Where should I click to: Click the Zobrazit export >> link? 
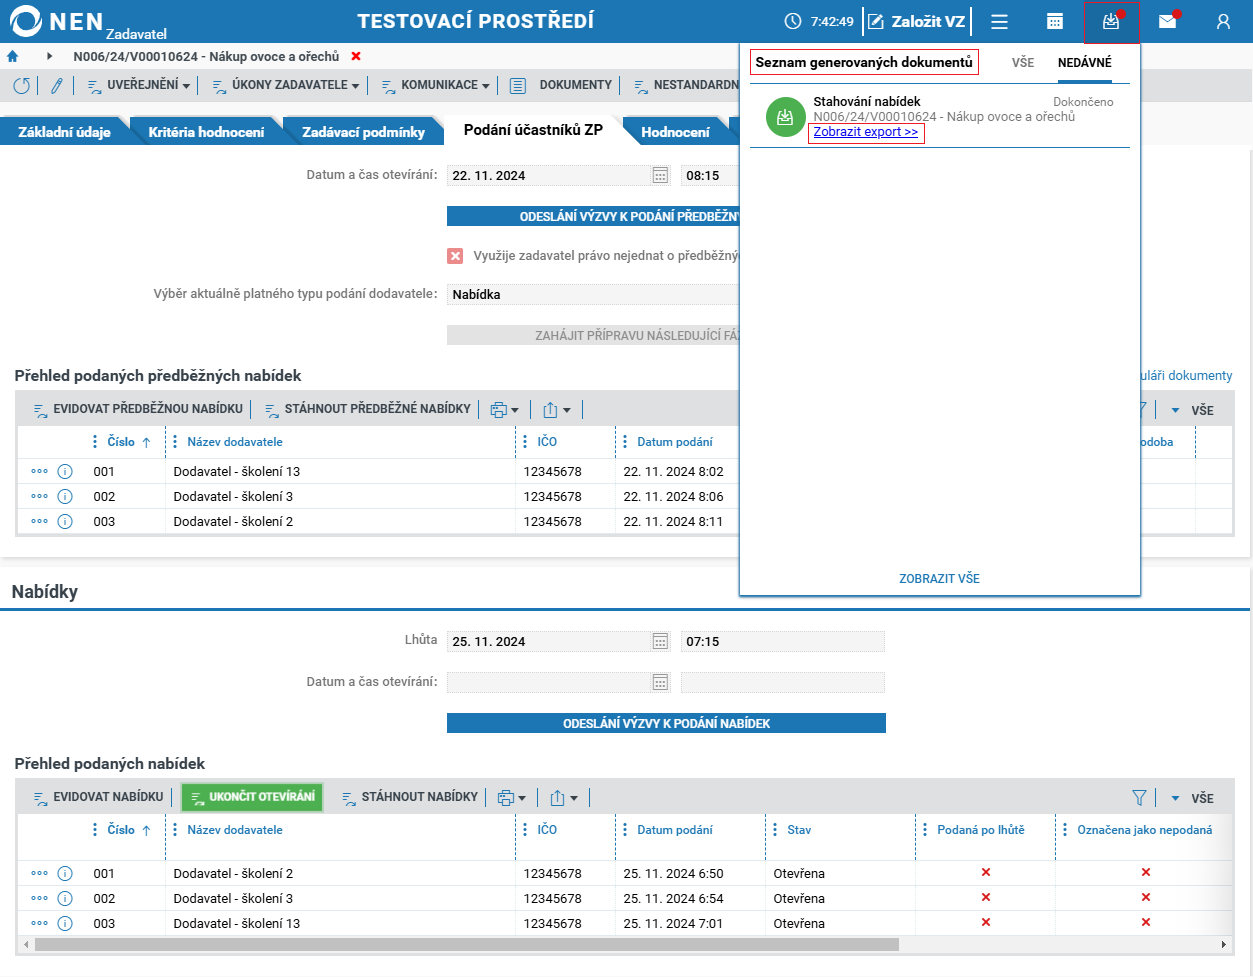(866, 132)
